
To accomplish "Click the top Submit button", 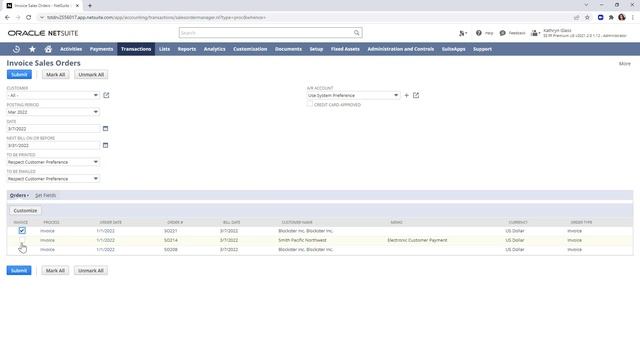I will click(x=19, y=75).
